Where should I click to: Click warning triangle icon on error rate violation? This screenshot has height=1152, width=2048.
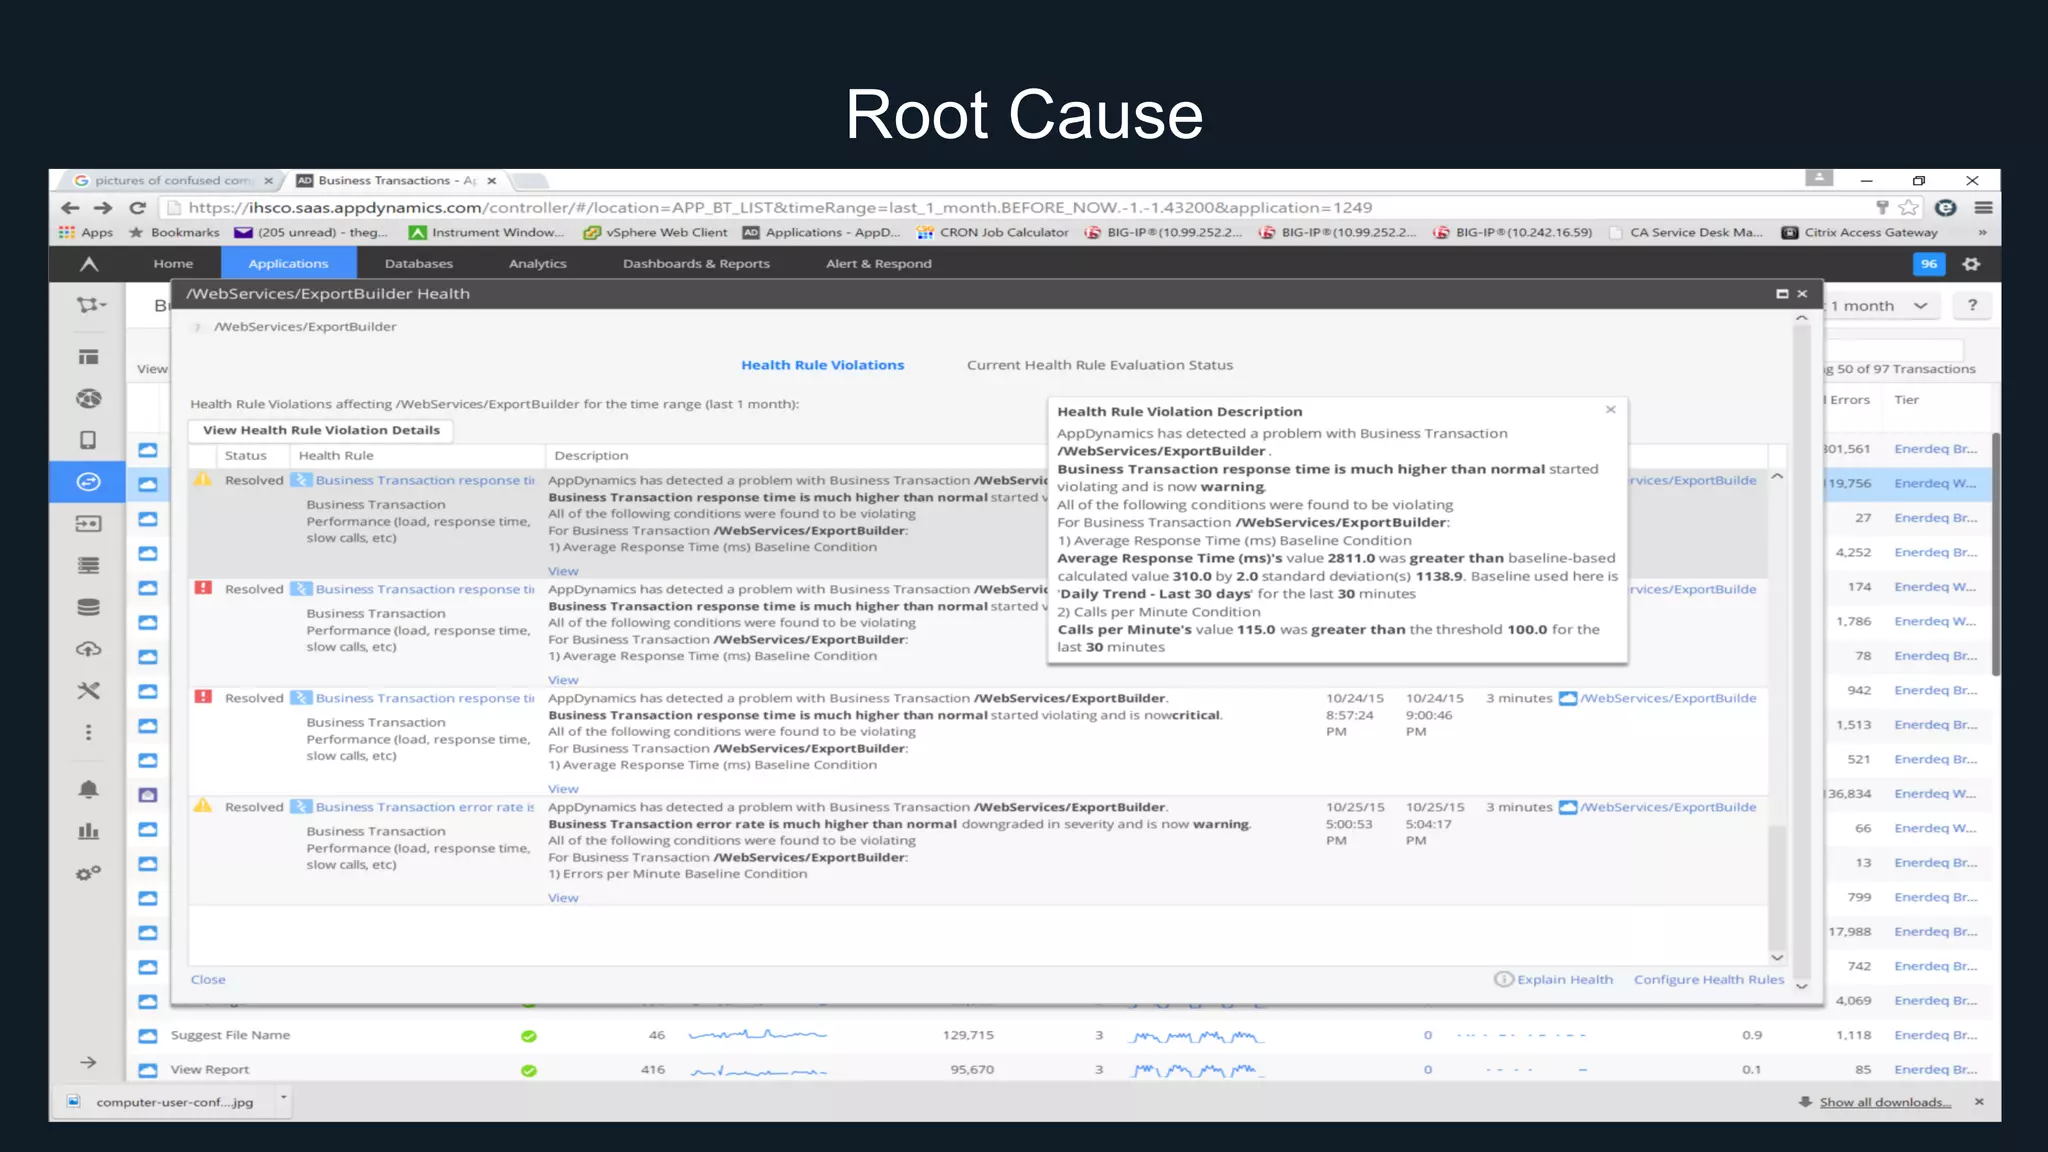[x=203, y=806]
